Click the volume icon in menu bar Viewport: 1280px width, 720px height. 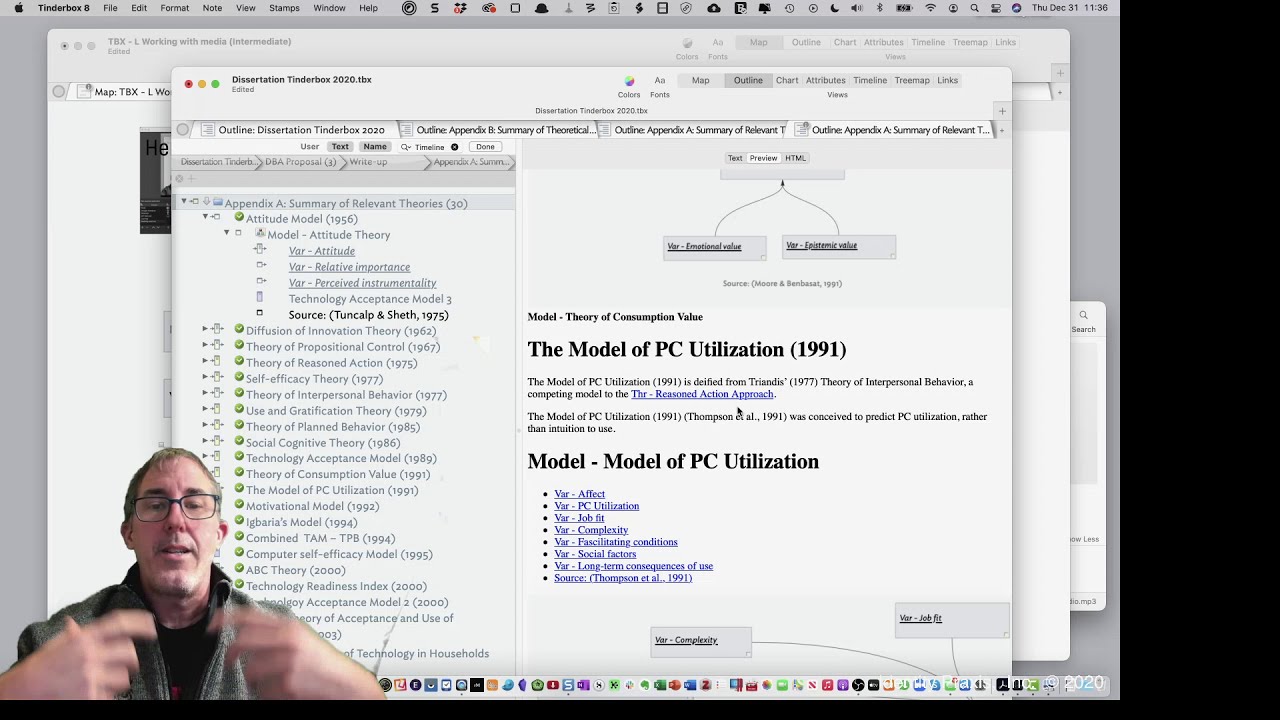coord(857,8)
